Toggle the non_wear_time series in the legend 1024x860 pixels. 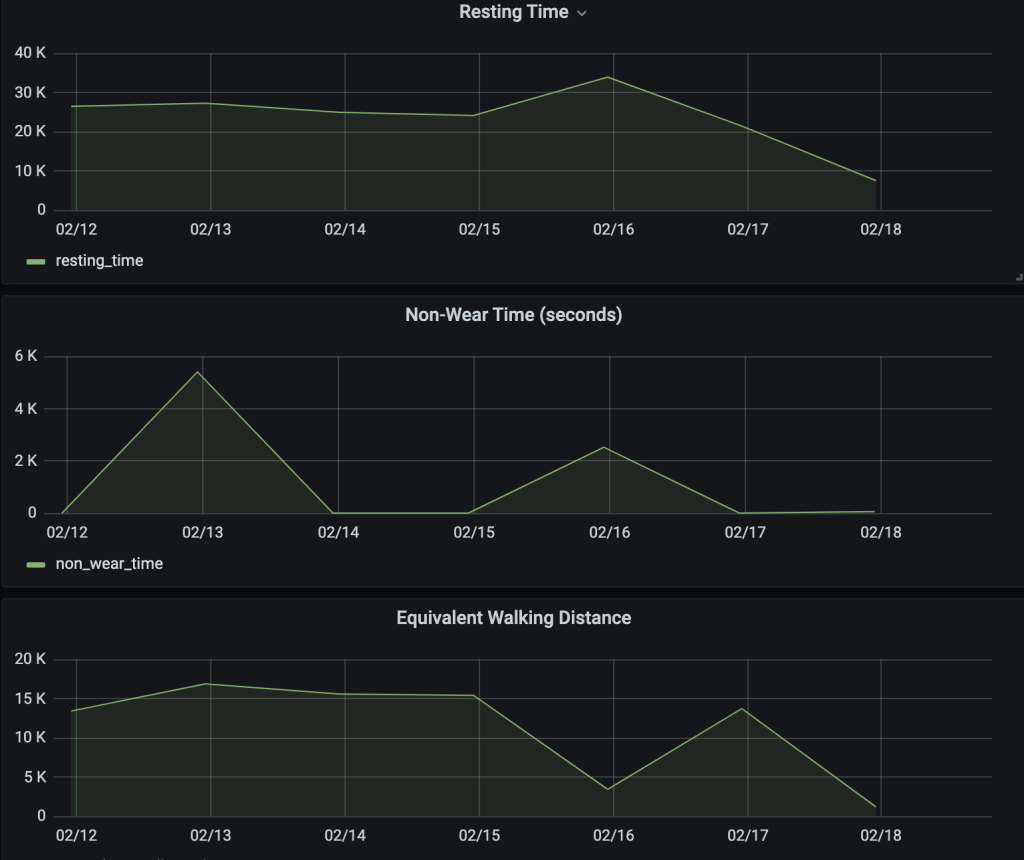tap(109, 564)
